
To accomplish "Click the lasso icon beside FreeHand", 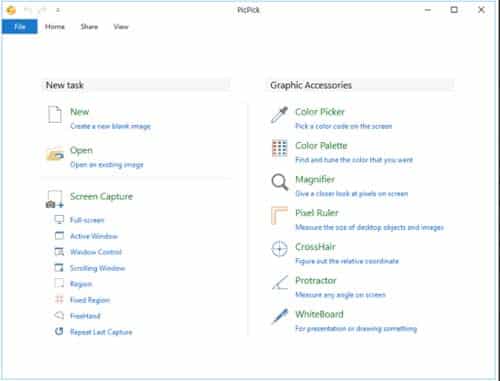I will [x=59, y=315].
